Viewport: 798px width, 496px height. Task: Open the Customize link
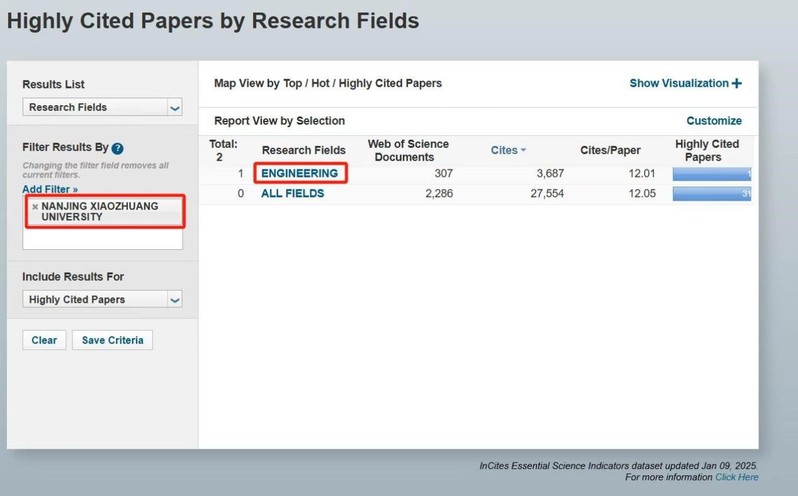[x=714, y=121]
